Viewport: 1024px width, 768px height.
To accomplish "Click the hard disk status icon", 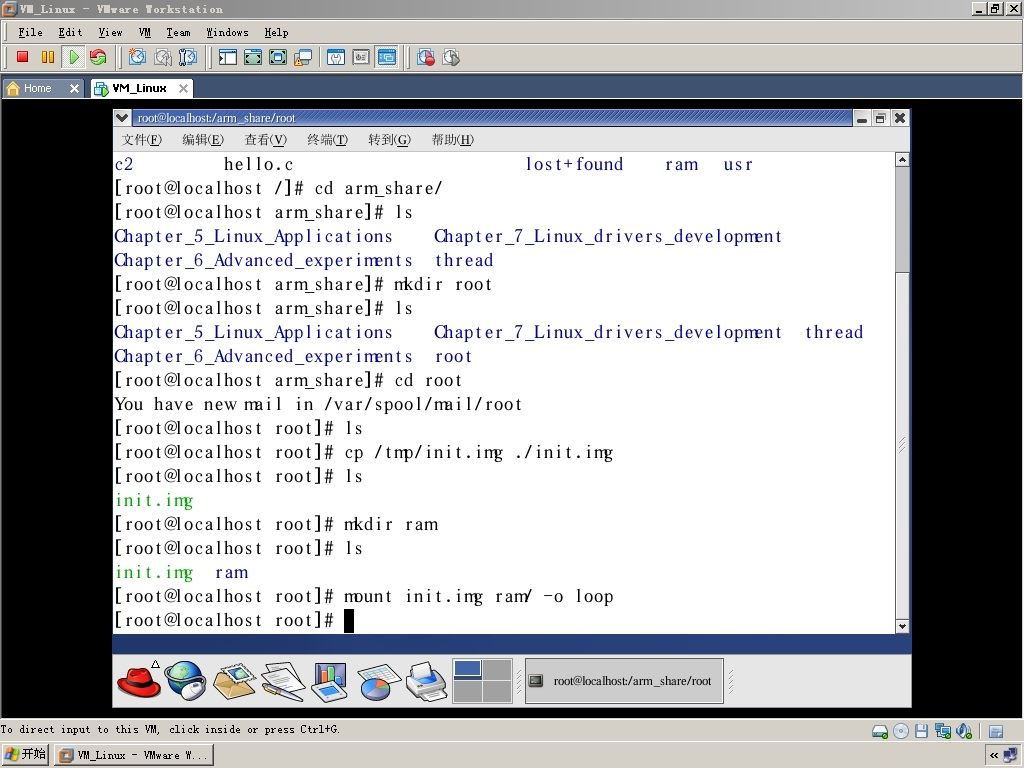I will coord(880,731).
